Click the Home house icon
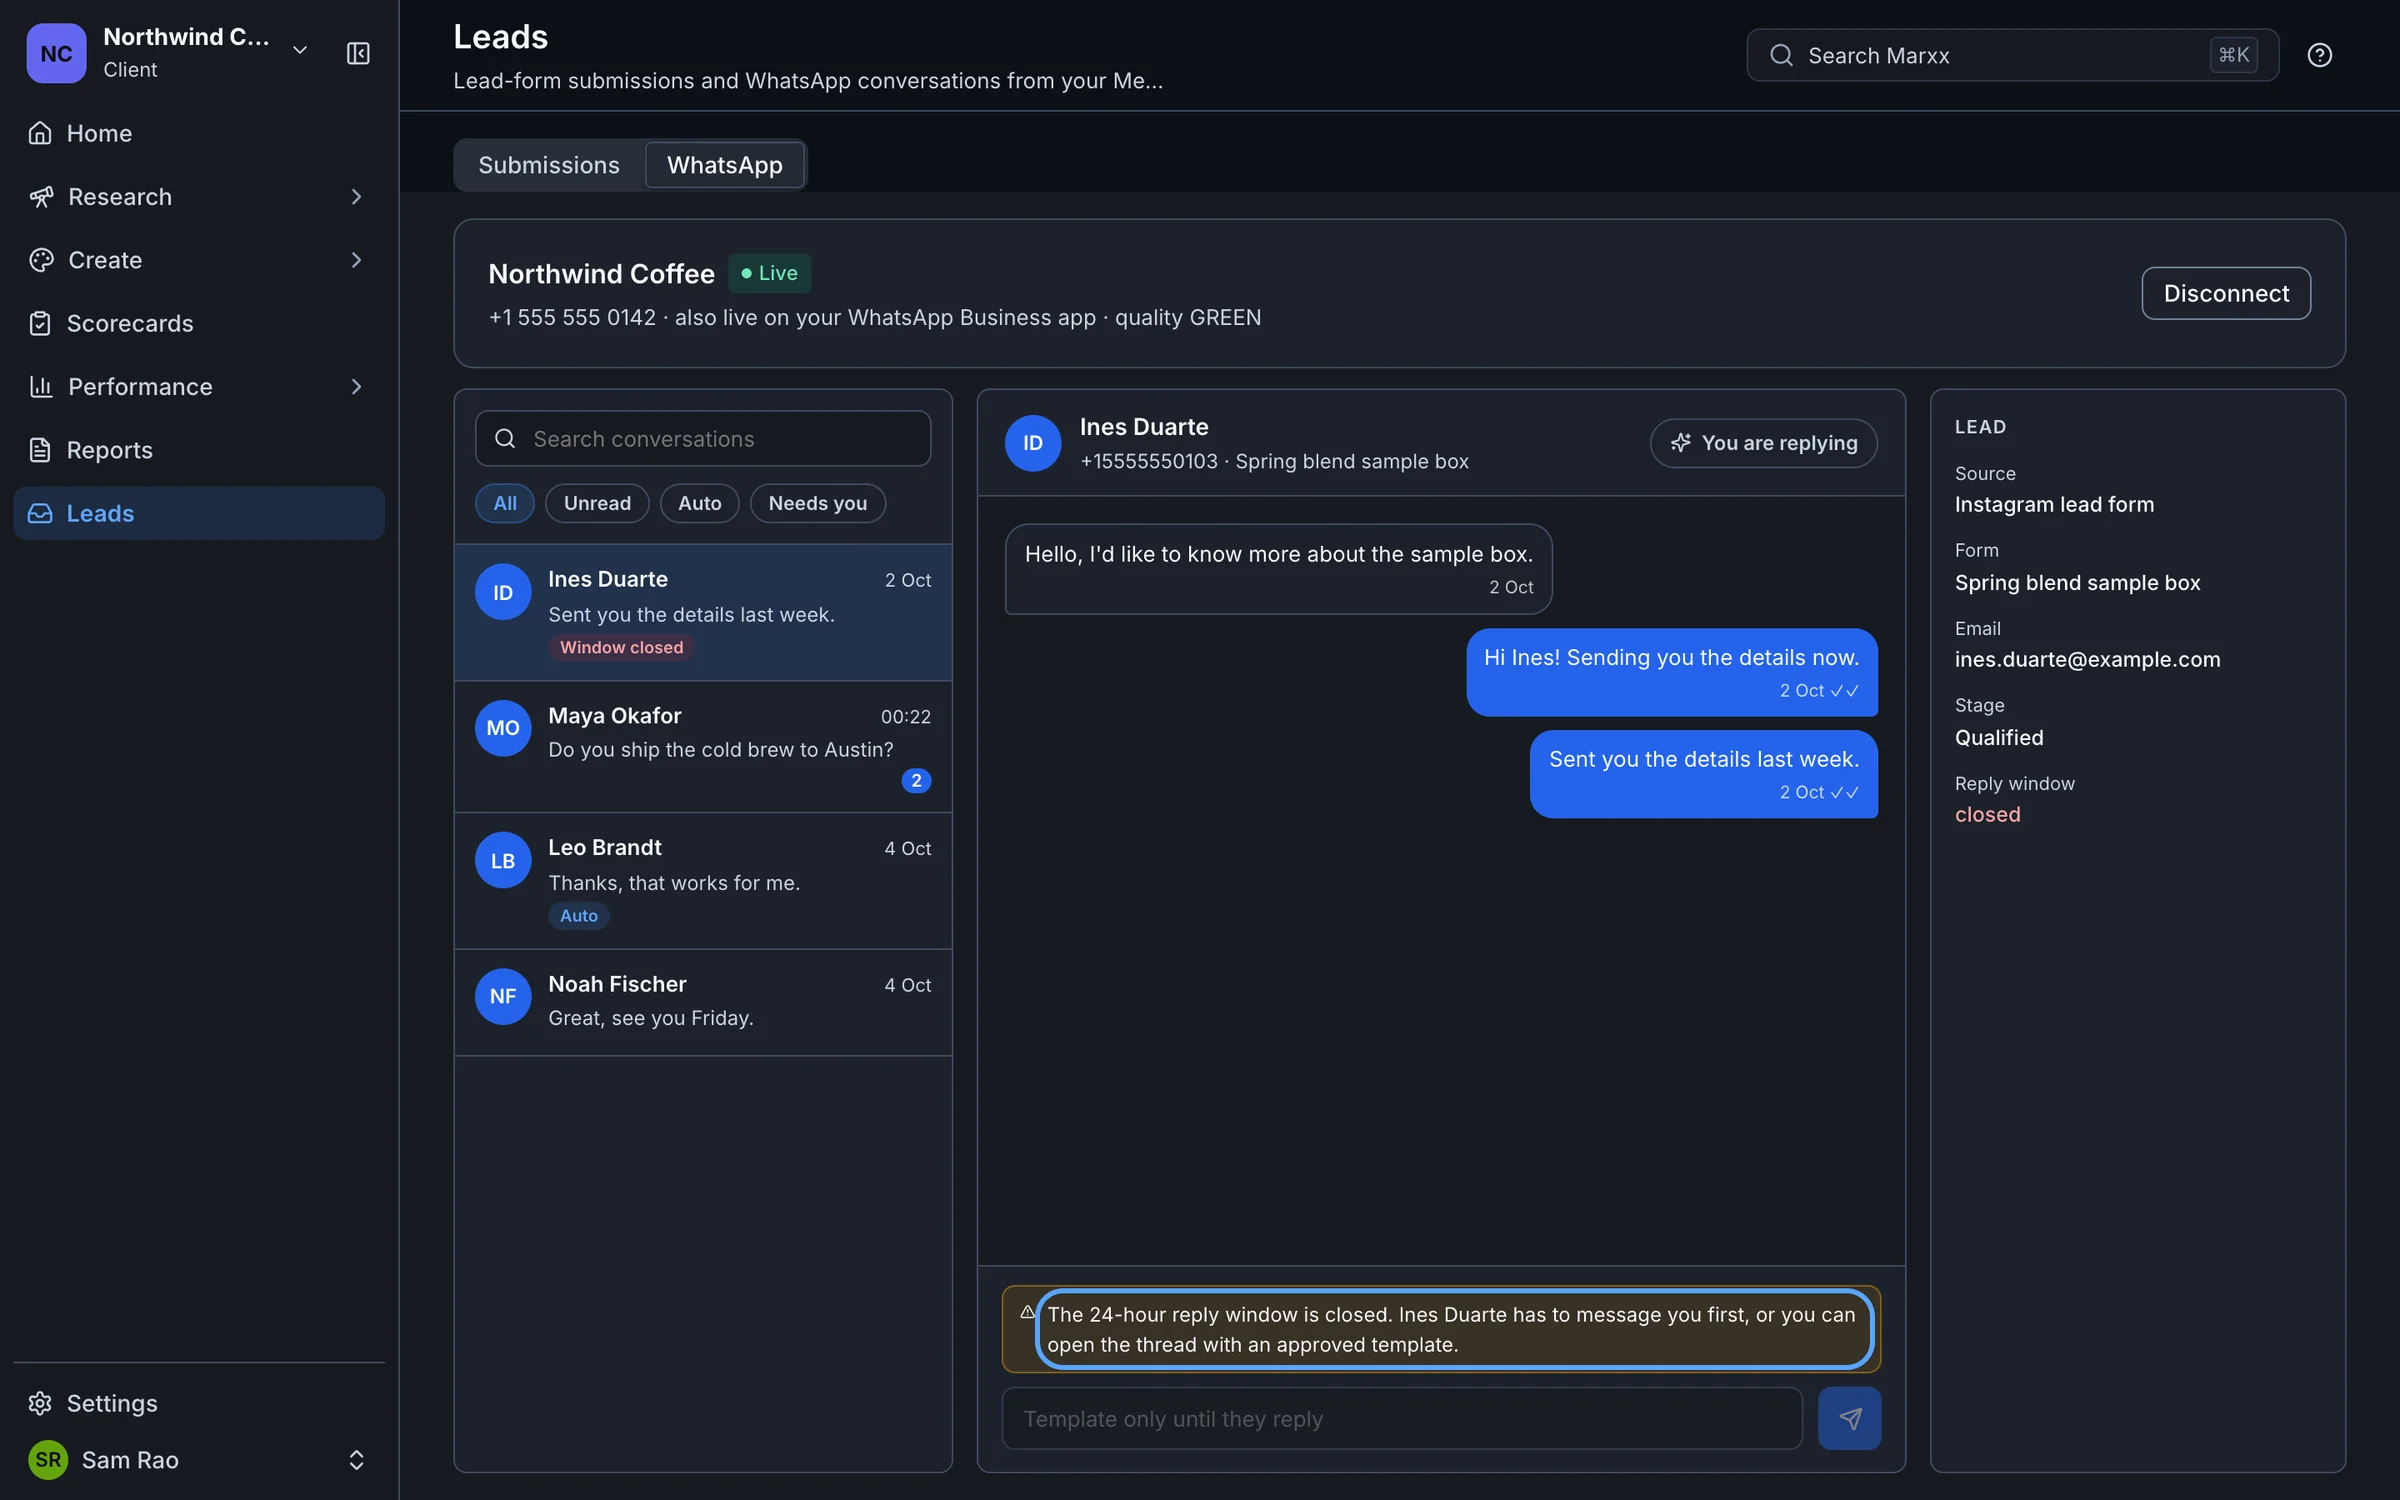 pos(40,133)
